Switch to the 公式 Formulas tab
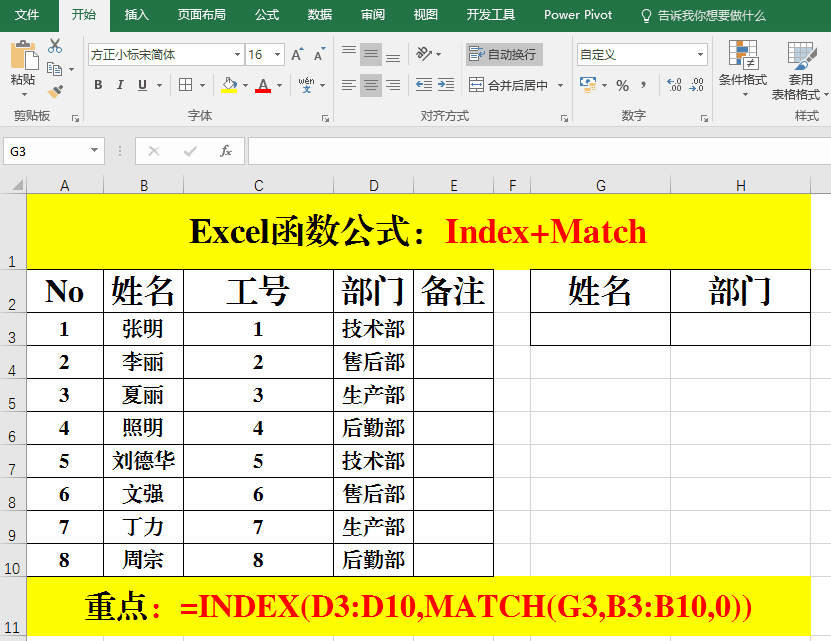This screenshot has width=831, height=641. [267, 15]
